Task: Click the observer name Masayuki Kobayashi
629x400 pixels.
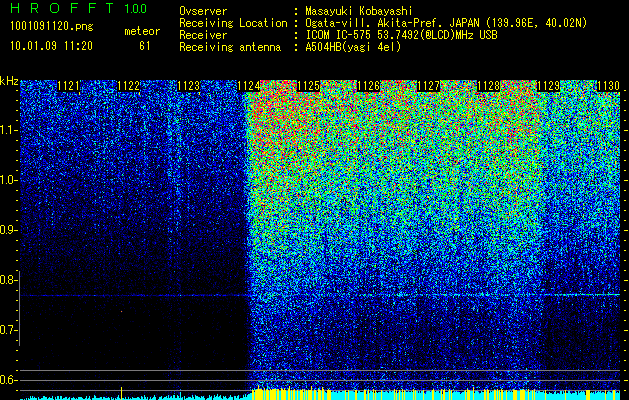Action: point(359,11)
